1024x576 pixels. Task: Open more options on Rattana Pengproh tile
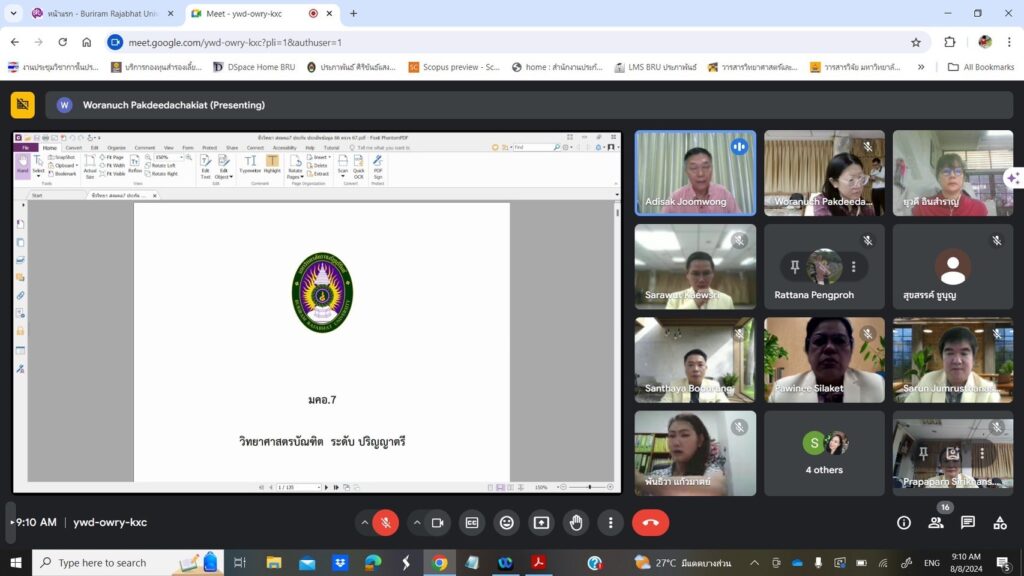[x=854, y=266]
